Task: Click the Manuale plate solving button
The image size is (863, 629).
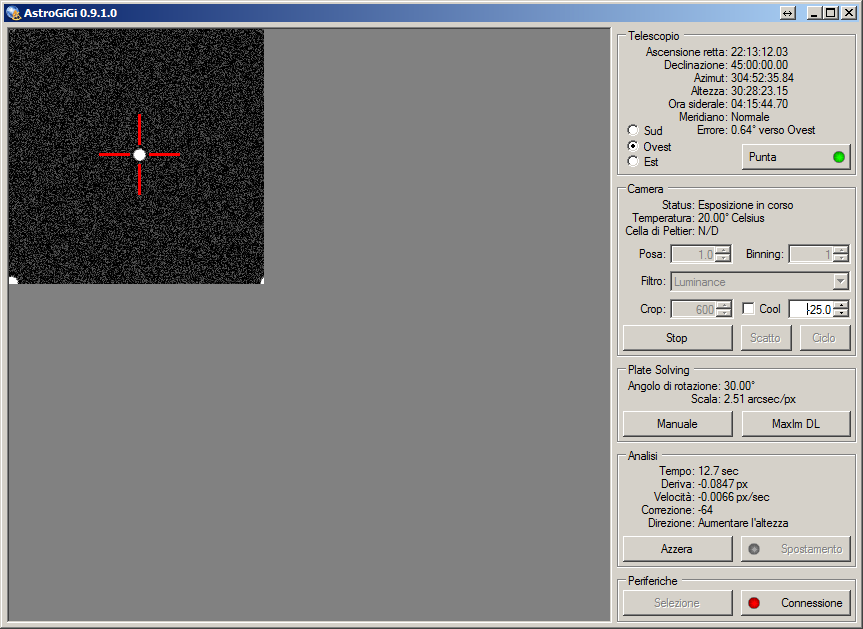Action: (x=677, y=424)
